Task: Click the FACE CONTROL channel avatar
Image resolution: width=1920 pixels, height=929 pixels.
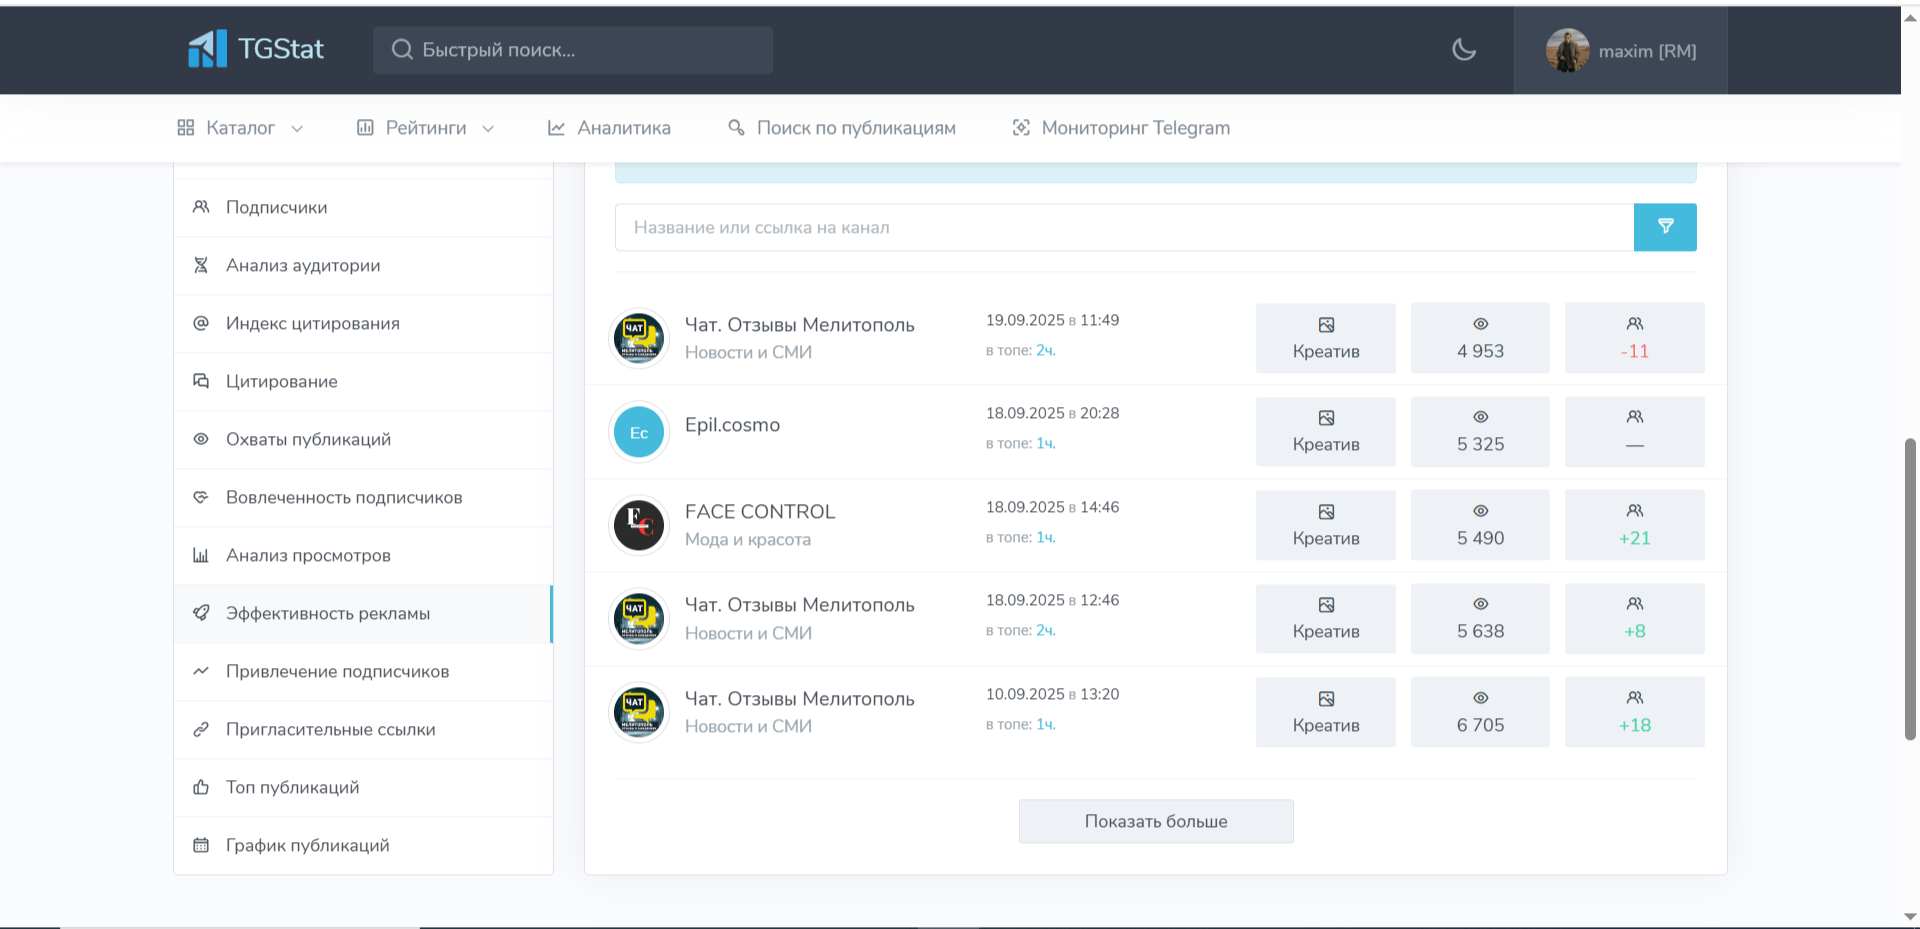Action: click(x=639, y=525)
